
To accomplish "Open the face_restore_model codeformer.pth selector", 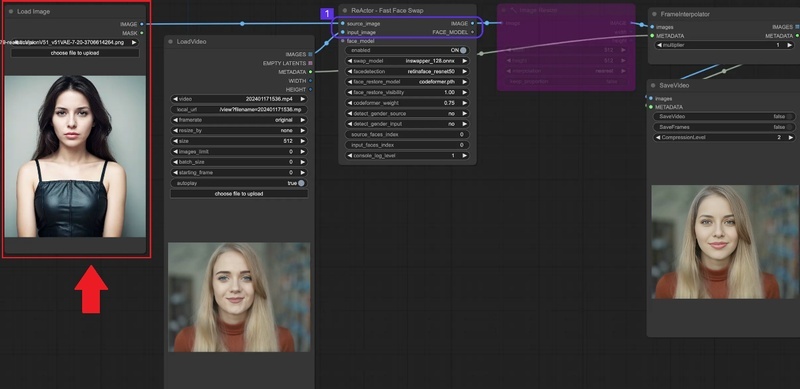I will (x=408, y=82).
